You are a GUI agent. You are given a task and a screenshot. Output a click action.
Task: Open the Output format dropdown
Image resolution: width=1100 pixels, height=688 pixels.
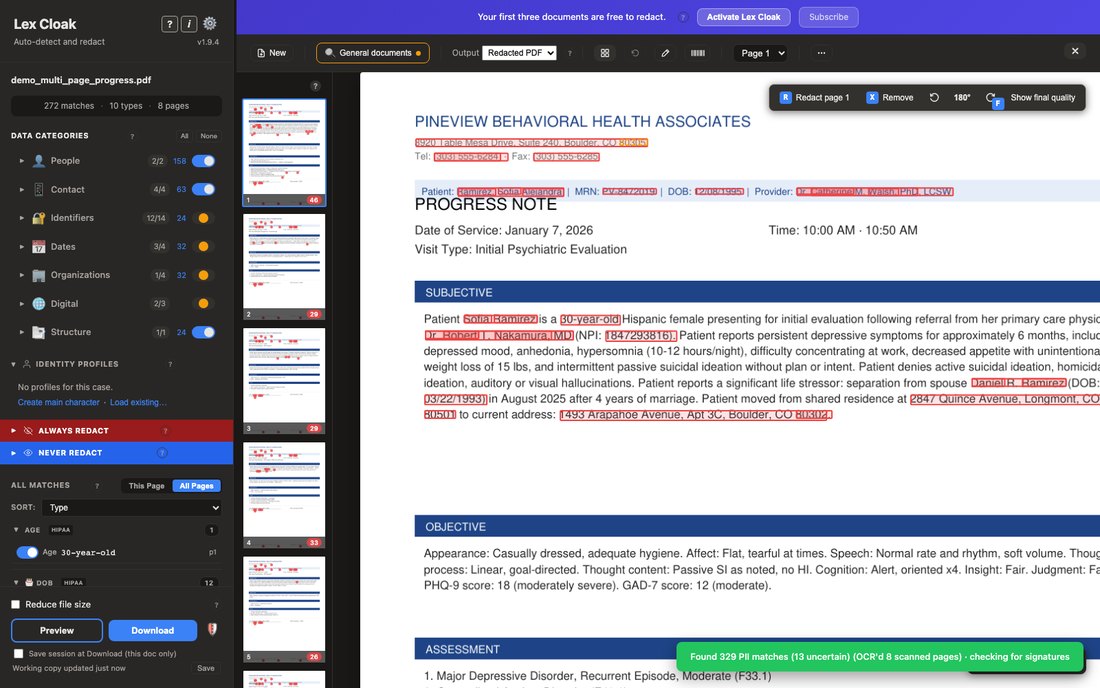tap(519, 53)
